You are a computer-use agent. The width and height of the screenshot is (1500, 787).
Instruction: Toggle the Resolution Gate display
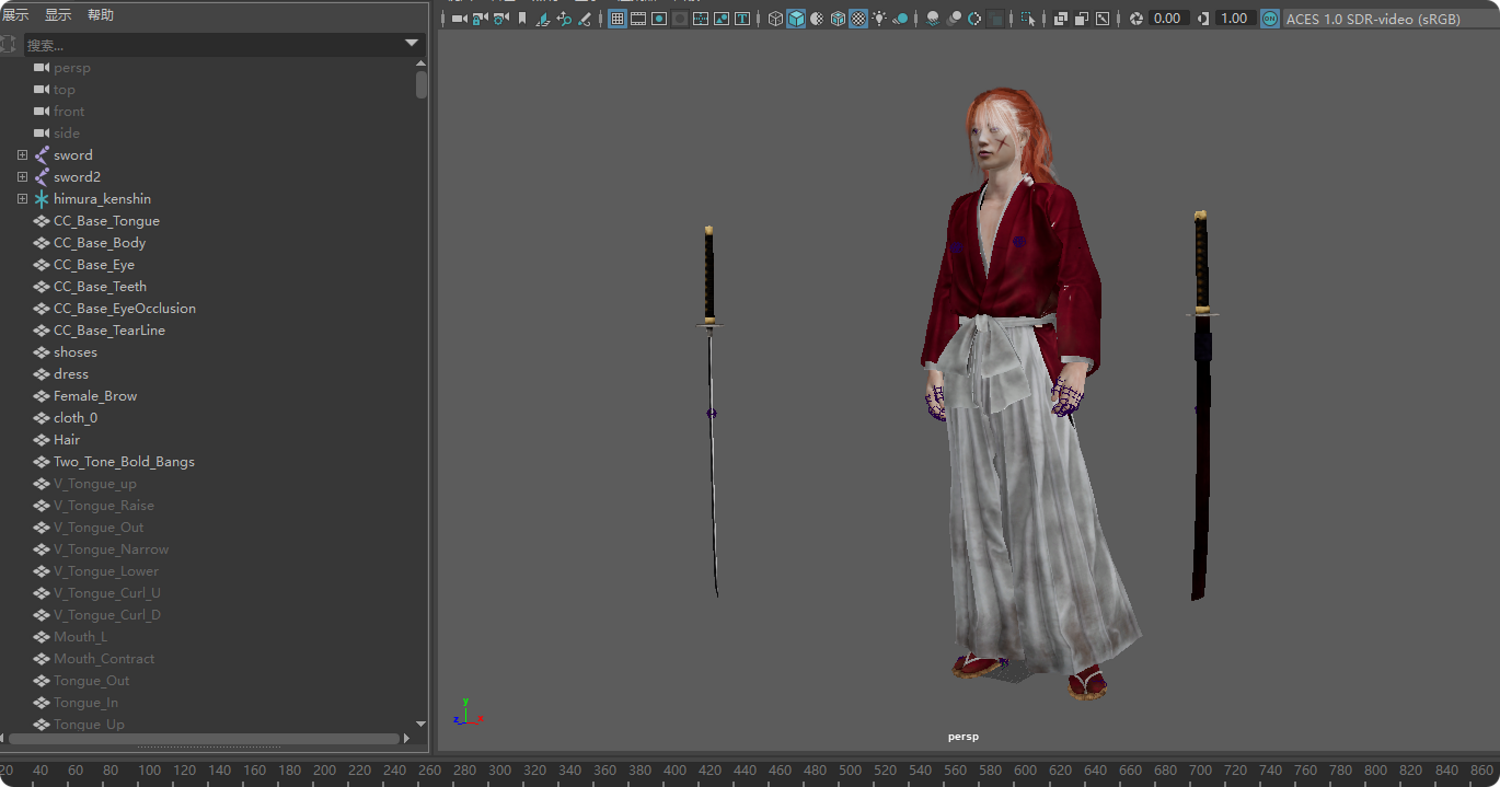click(659, 18)
